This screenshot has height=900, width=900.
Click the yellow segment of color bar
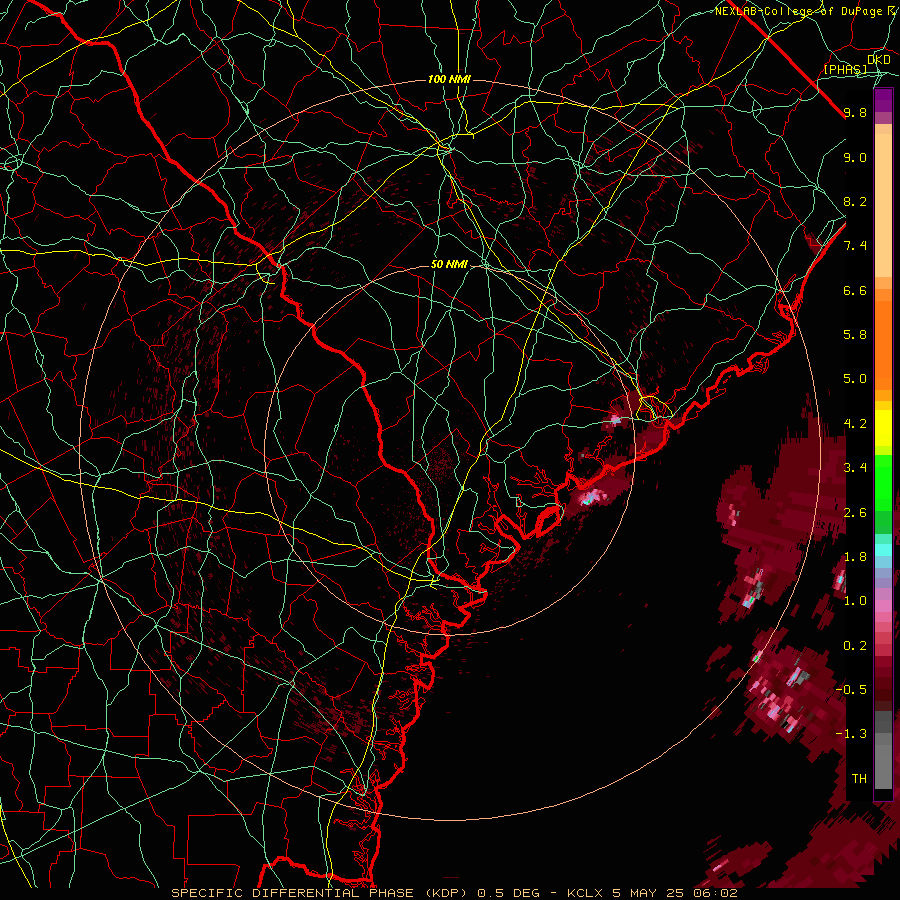pos(883,428)
